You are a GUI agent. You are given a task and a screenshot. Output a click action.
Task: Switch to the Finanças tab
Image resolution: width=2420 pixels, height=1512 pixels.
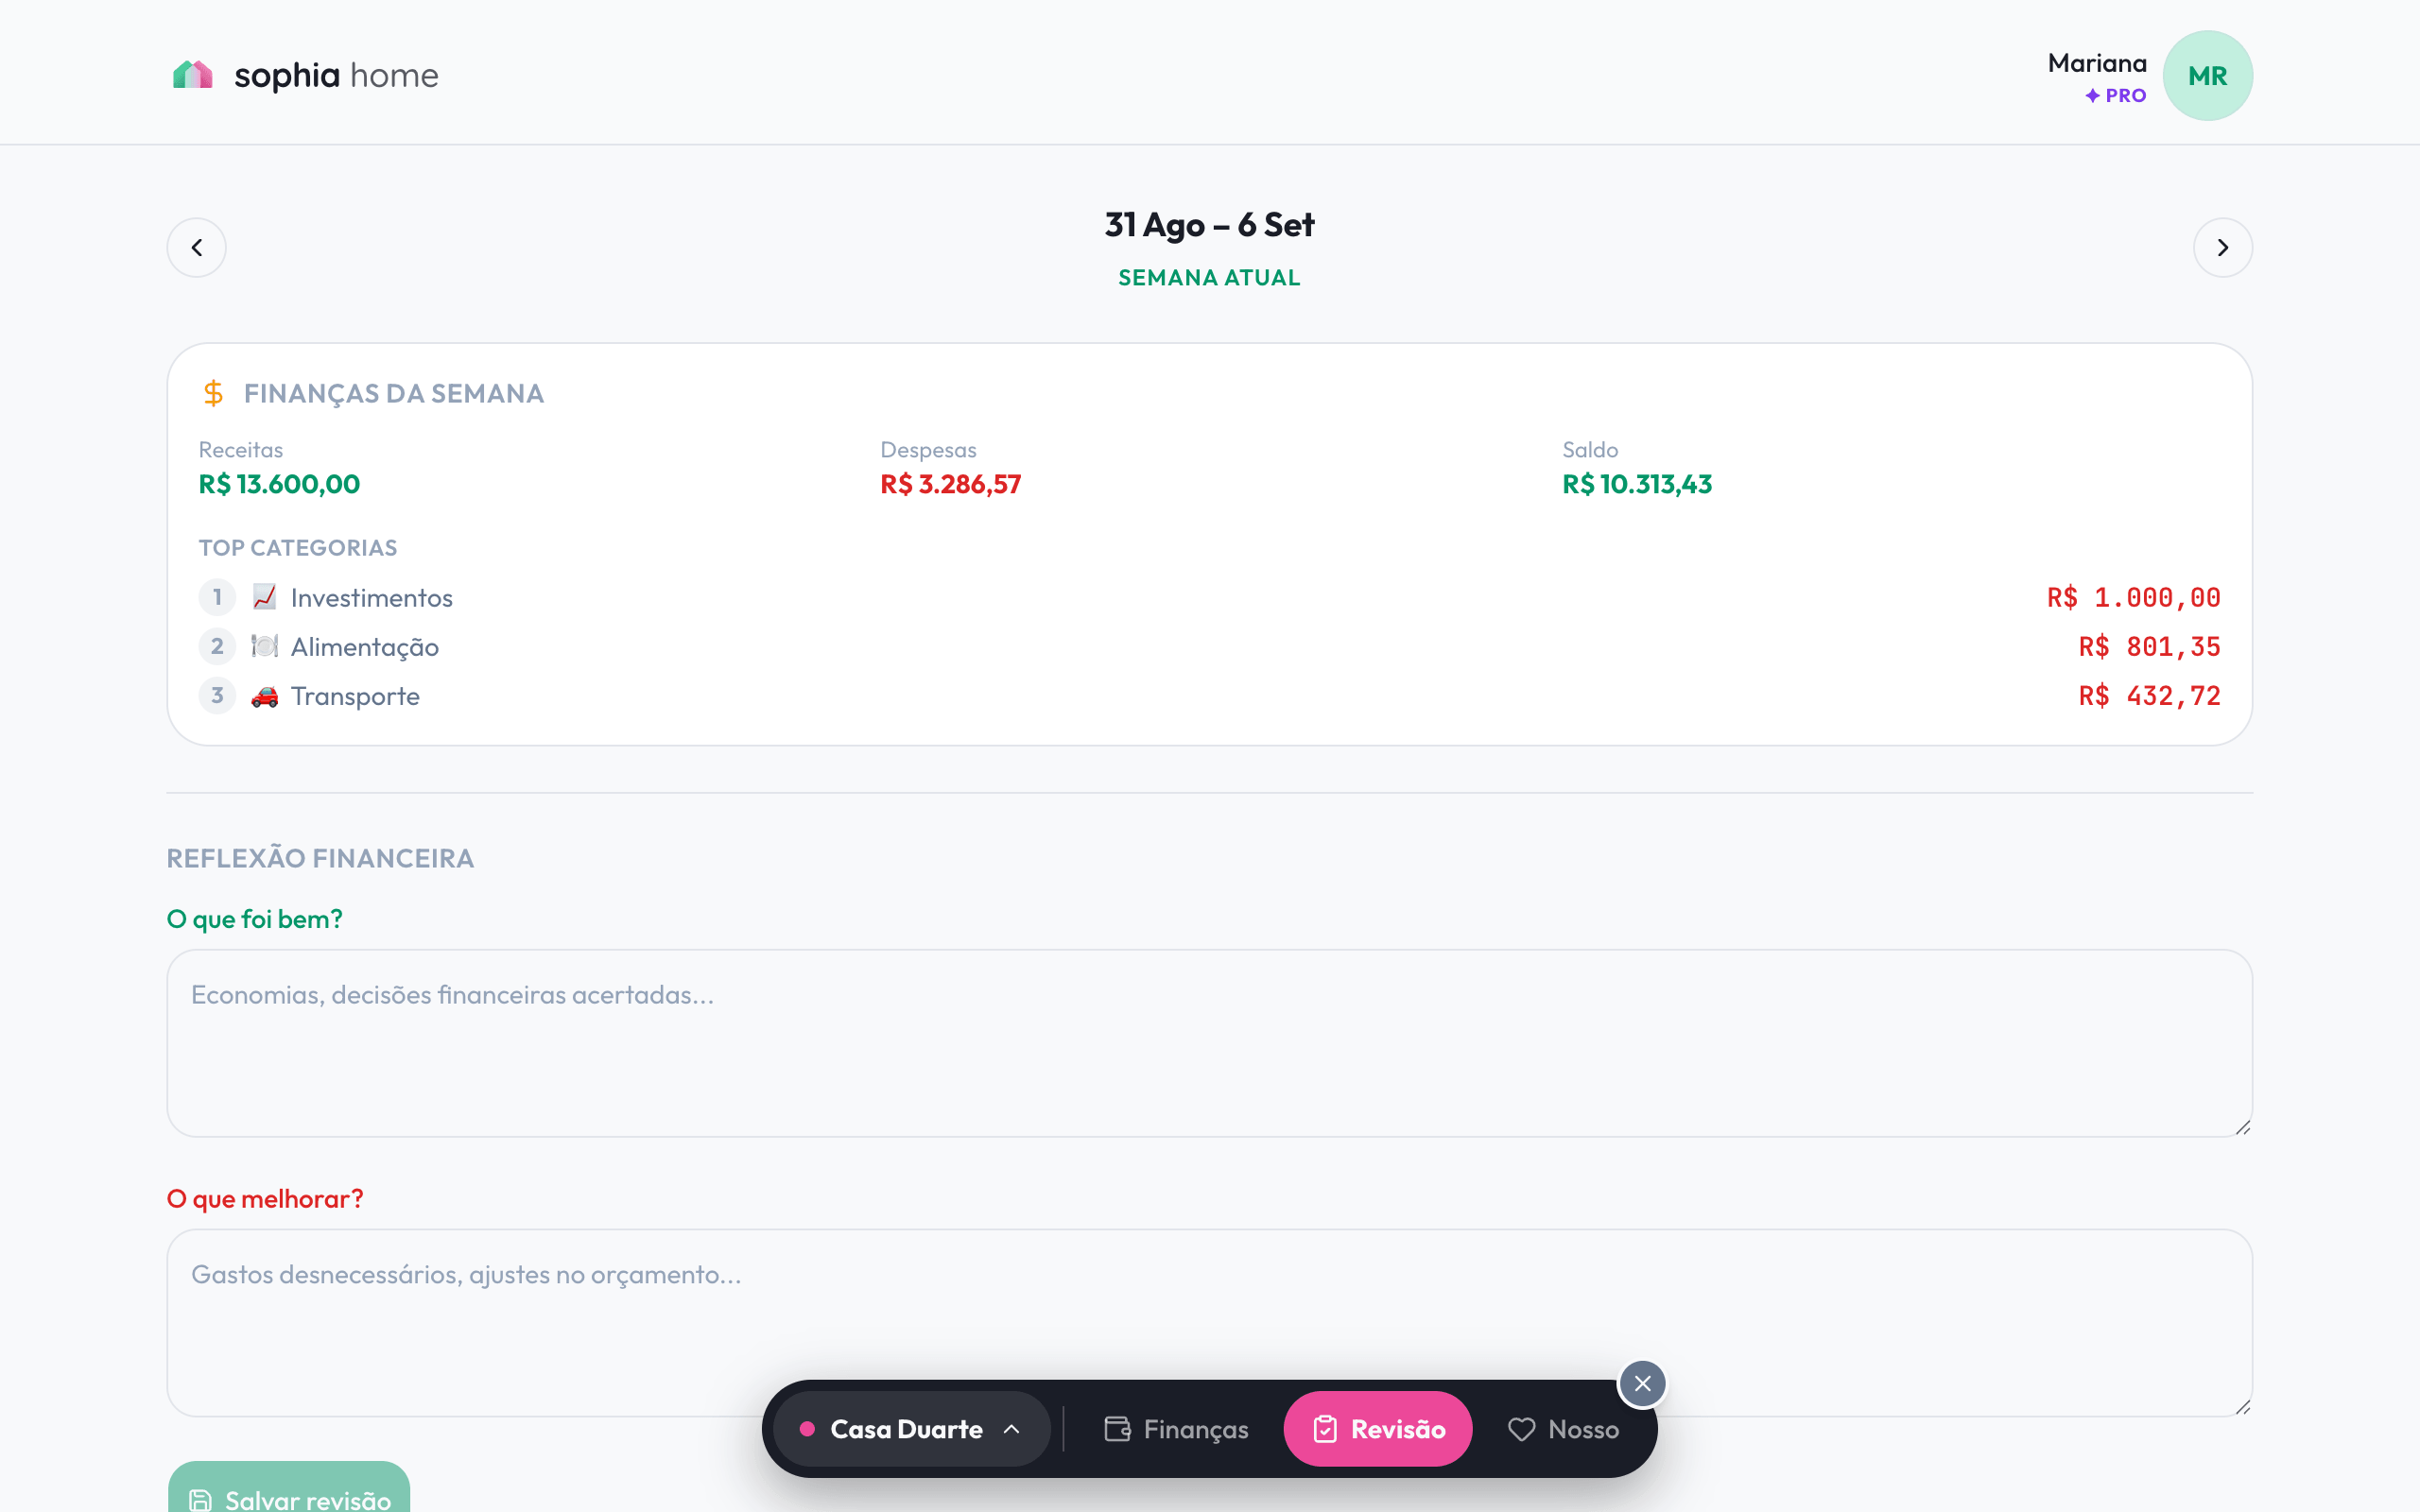tap(1176, 1429)
